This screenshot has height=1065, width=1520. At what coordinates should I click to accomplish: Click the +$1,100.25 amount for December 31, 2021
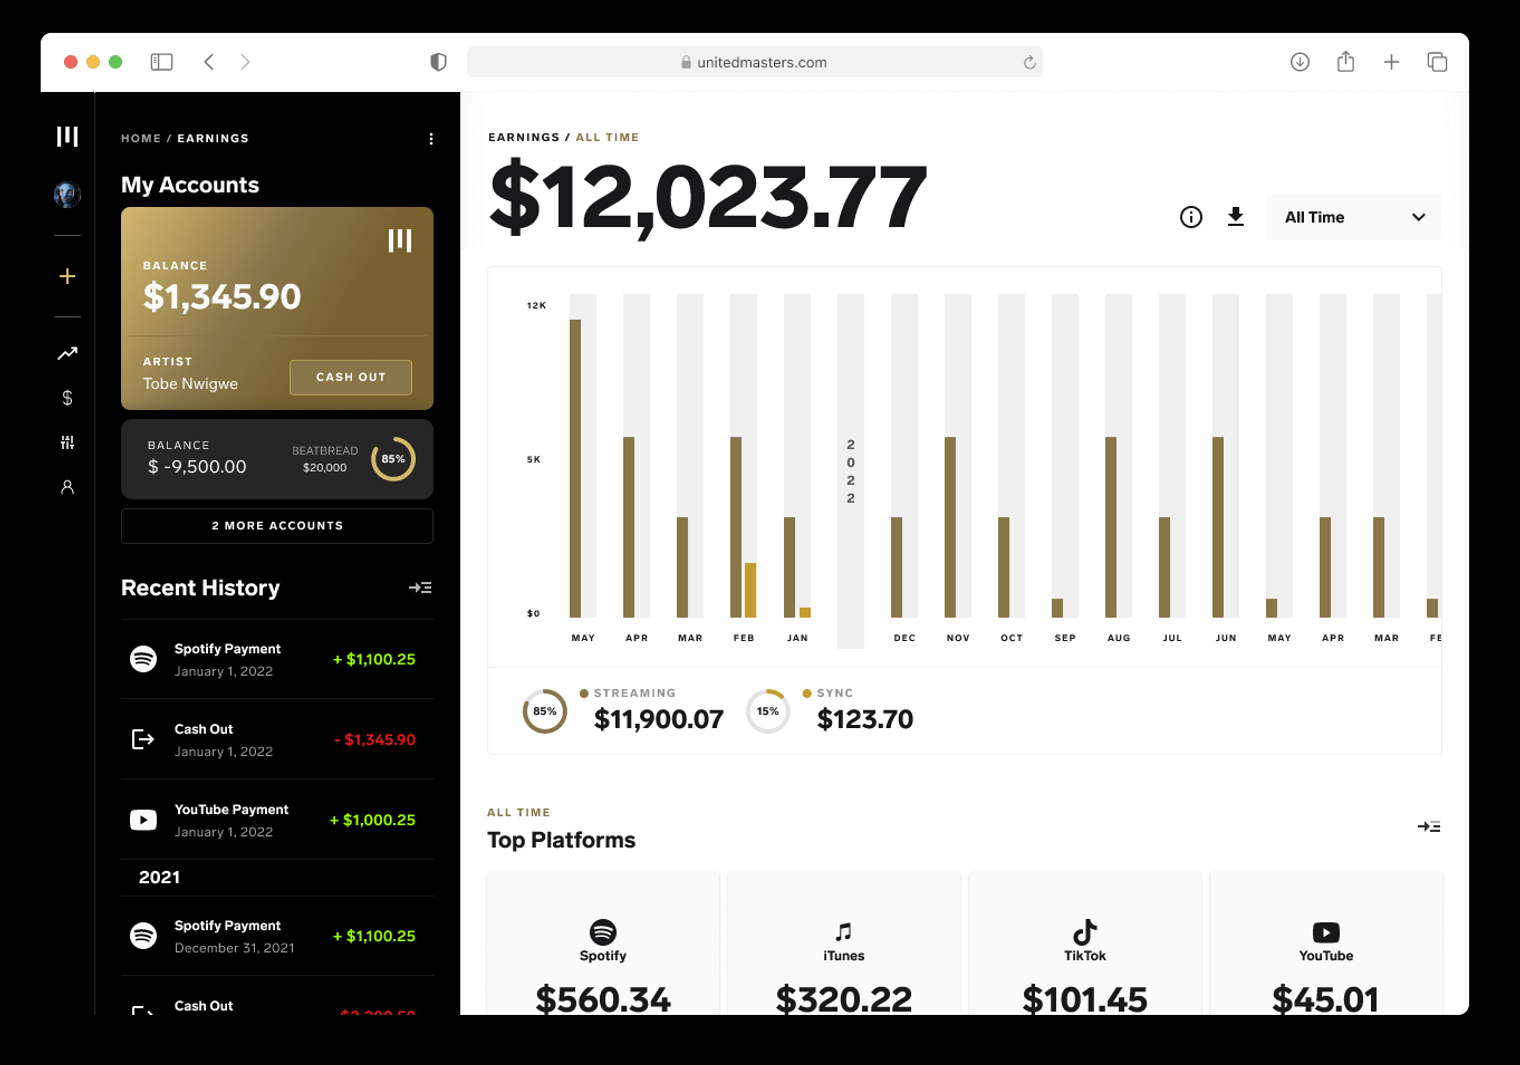(374, 936)
